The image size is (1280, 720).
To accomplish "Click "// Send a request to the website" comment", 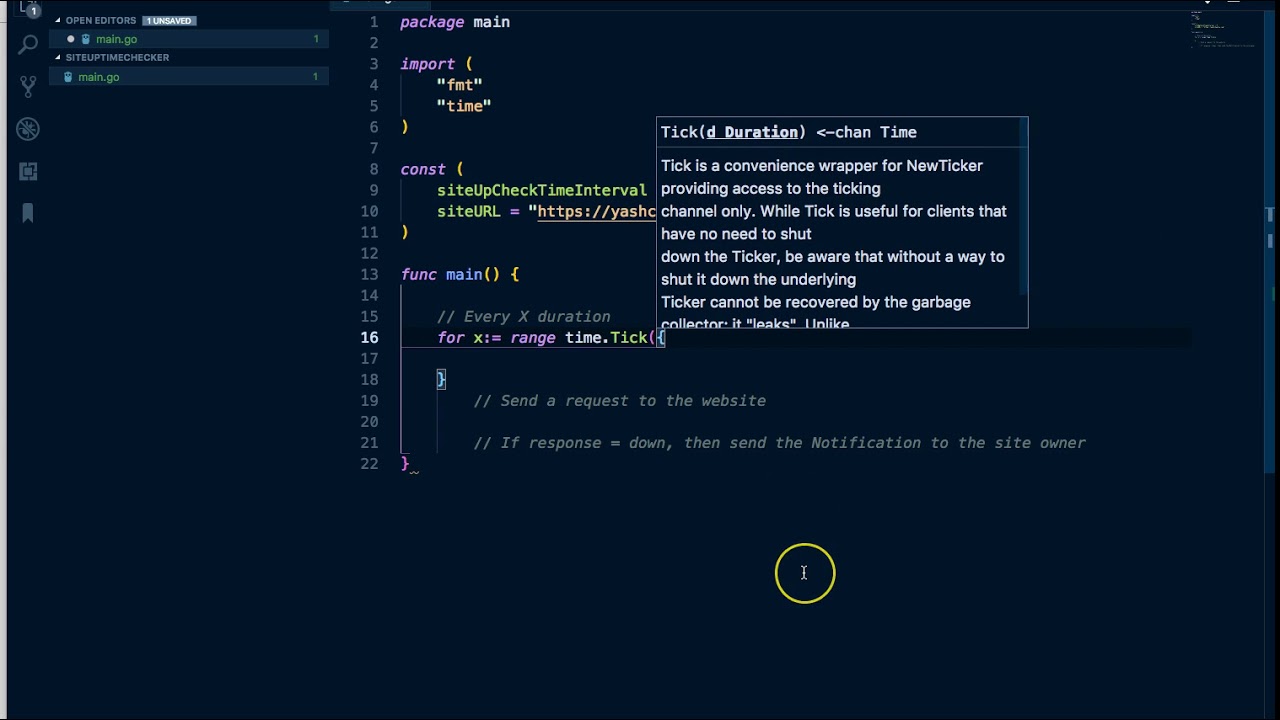I will tap(620, 401).
